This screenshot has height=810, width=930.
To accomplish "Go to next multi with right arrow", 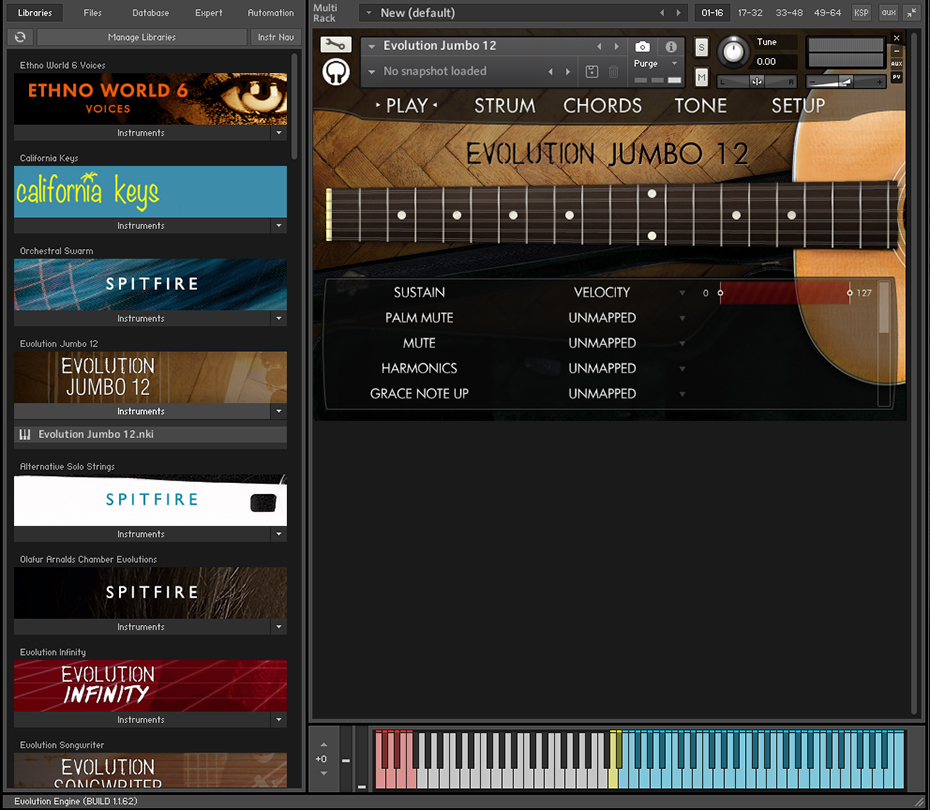I will [679, 12].
